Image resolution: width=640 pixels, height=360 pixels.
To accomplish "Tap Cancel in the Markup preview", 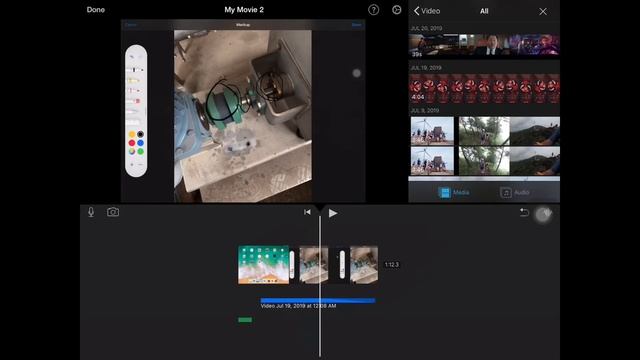I will (x=131, y=25).
